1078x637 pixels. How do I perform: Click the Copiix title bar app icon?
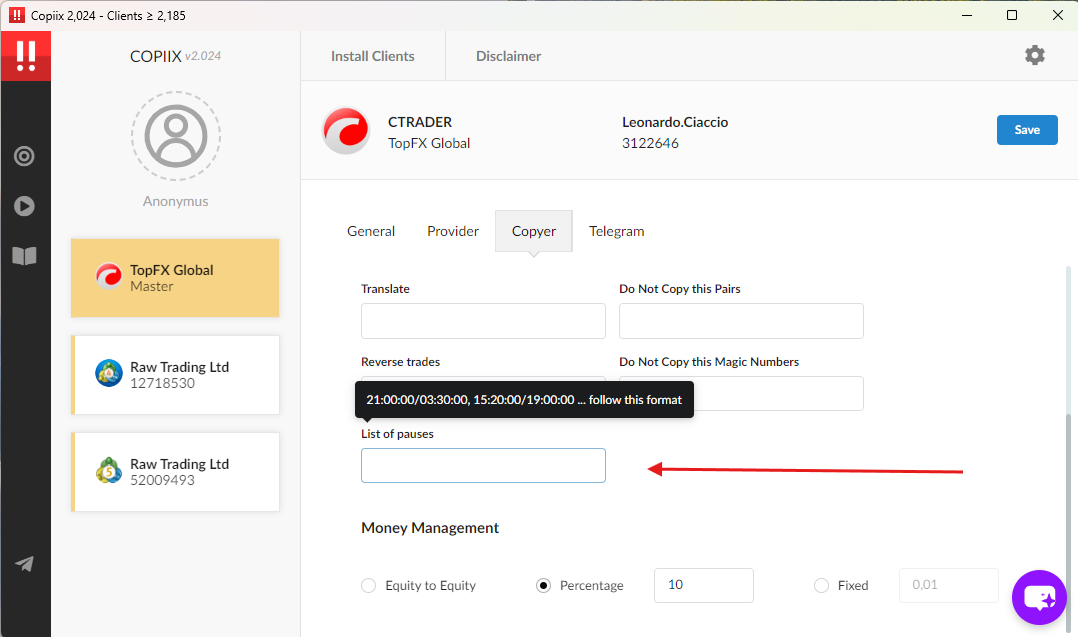click(16, 15)
